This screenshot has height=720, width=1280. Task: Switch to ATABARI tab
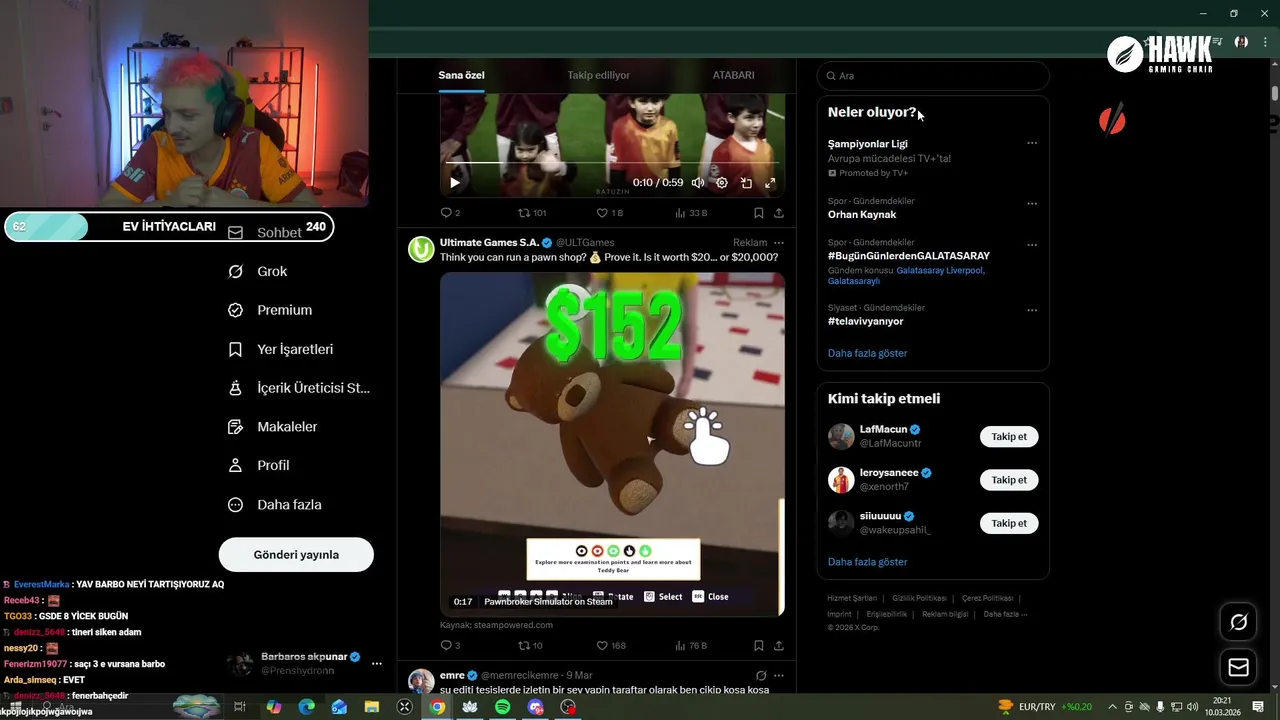pos(733,75)
